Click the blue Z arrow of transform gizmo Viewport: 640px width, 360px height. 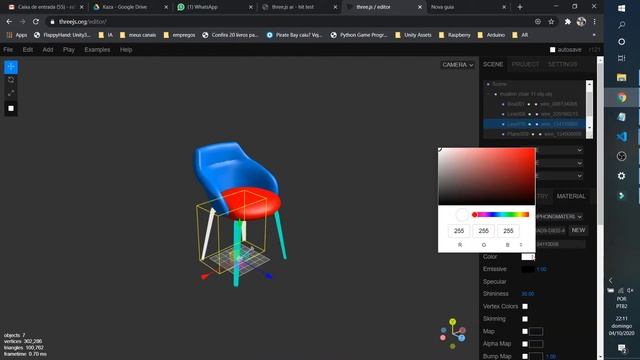coord(268,276)
